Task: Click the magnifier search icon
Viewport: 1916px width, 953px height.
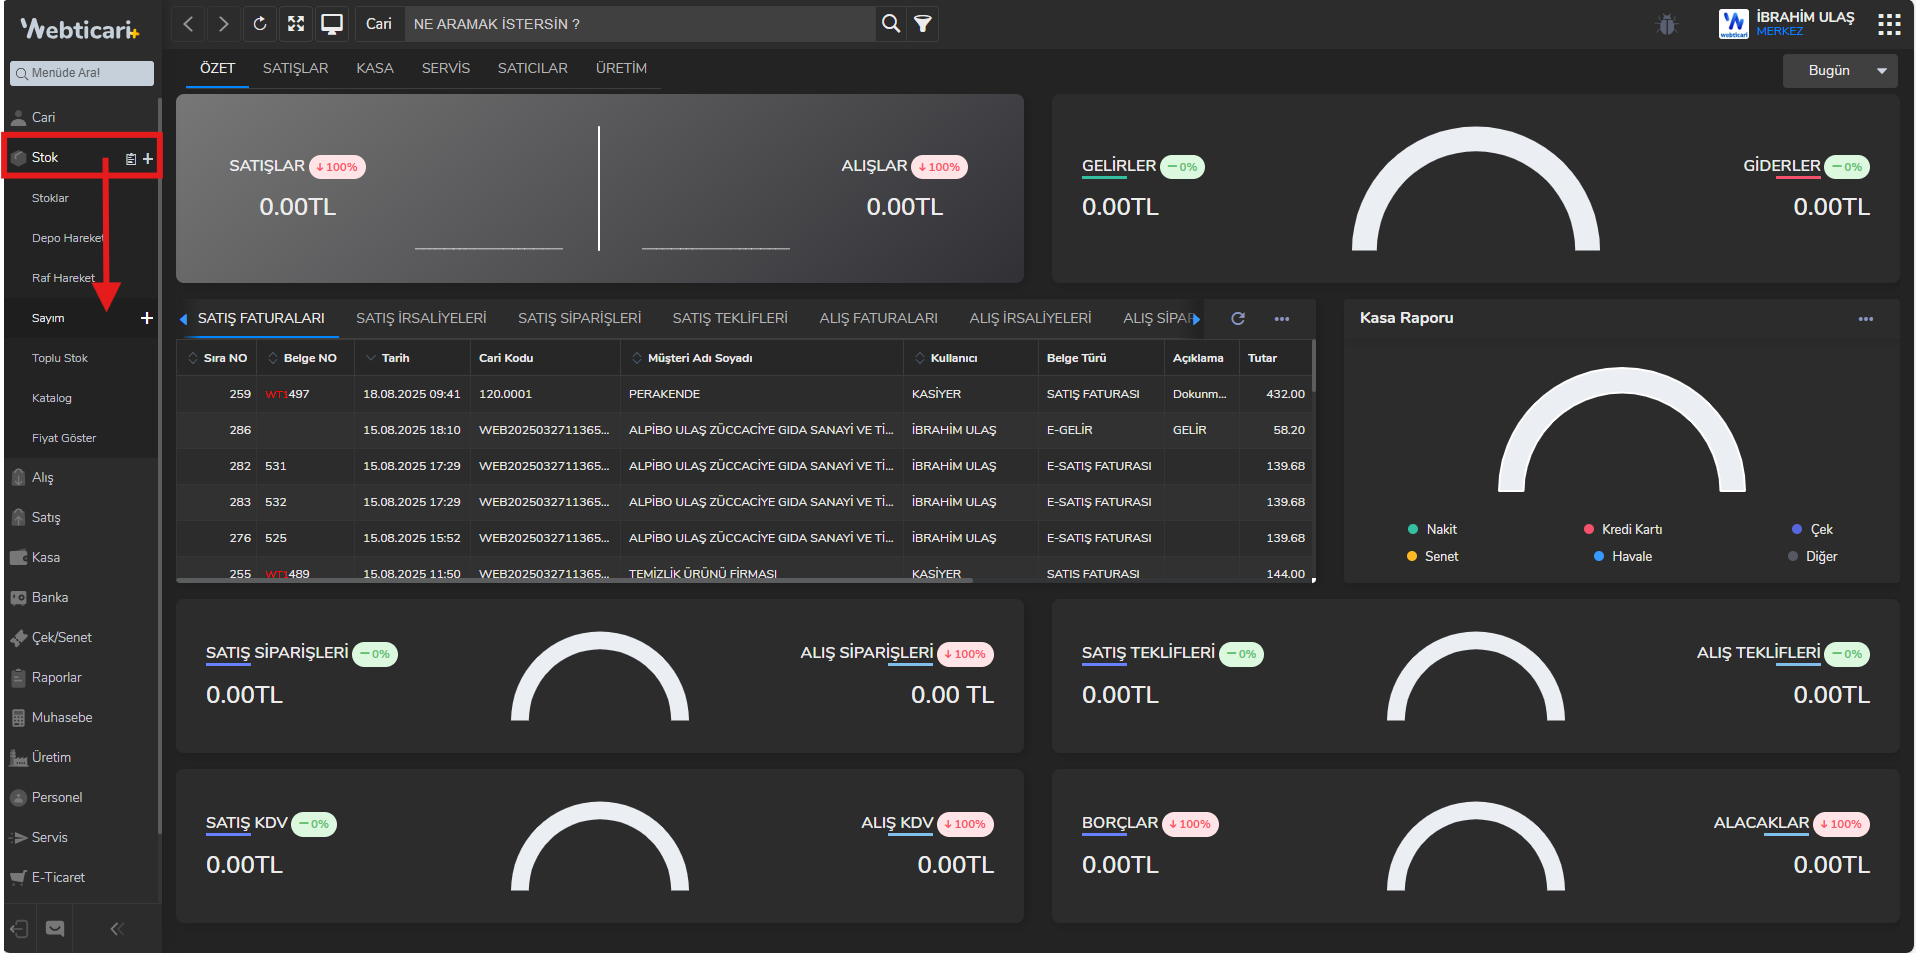Action: coord(890,24)
